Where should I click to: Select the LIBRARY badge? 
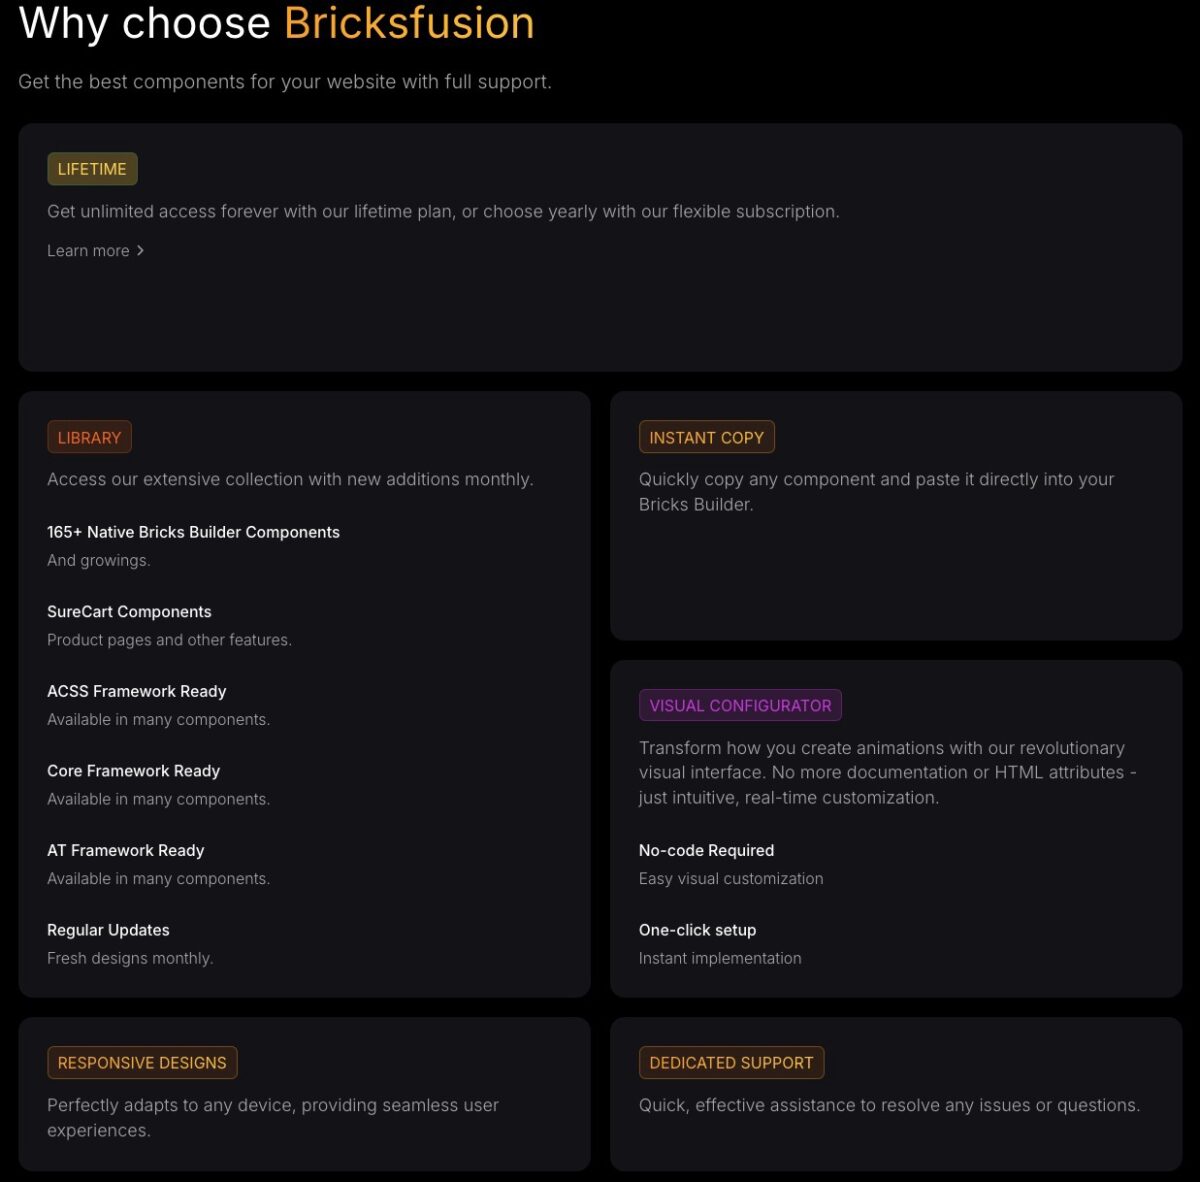point(89,436)
